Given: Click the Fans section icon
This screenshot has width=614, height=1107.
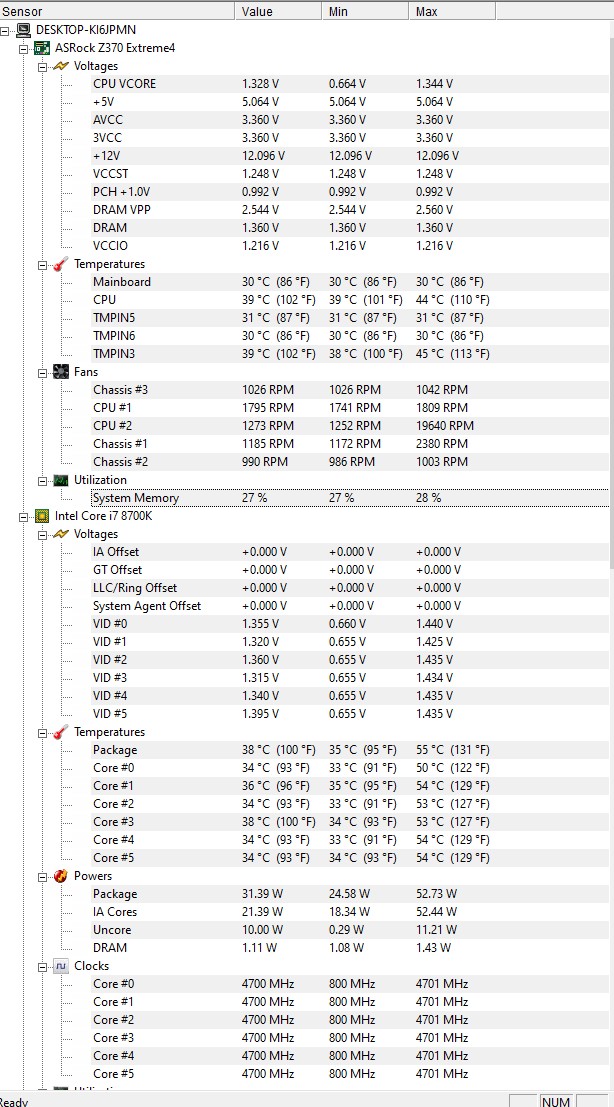Looking at the screenshot, I should (60, 371).
